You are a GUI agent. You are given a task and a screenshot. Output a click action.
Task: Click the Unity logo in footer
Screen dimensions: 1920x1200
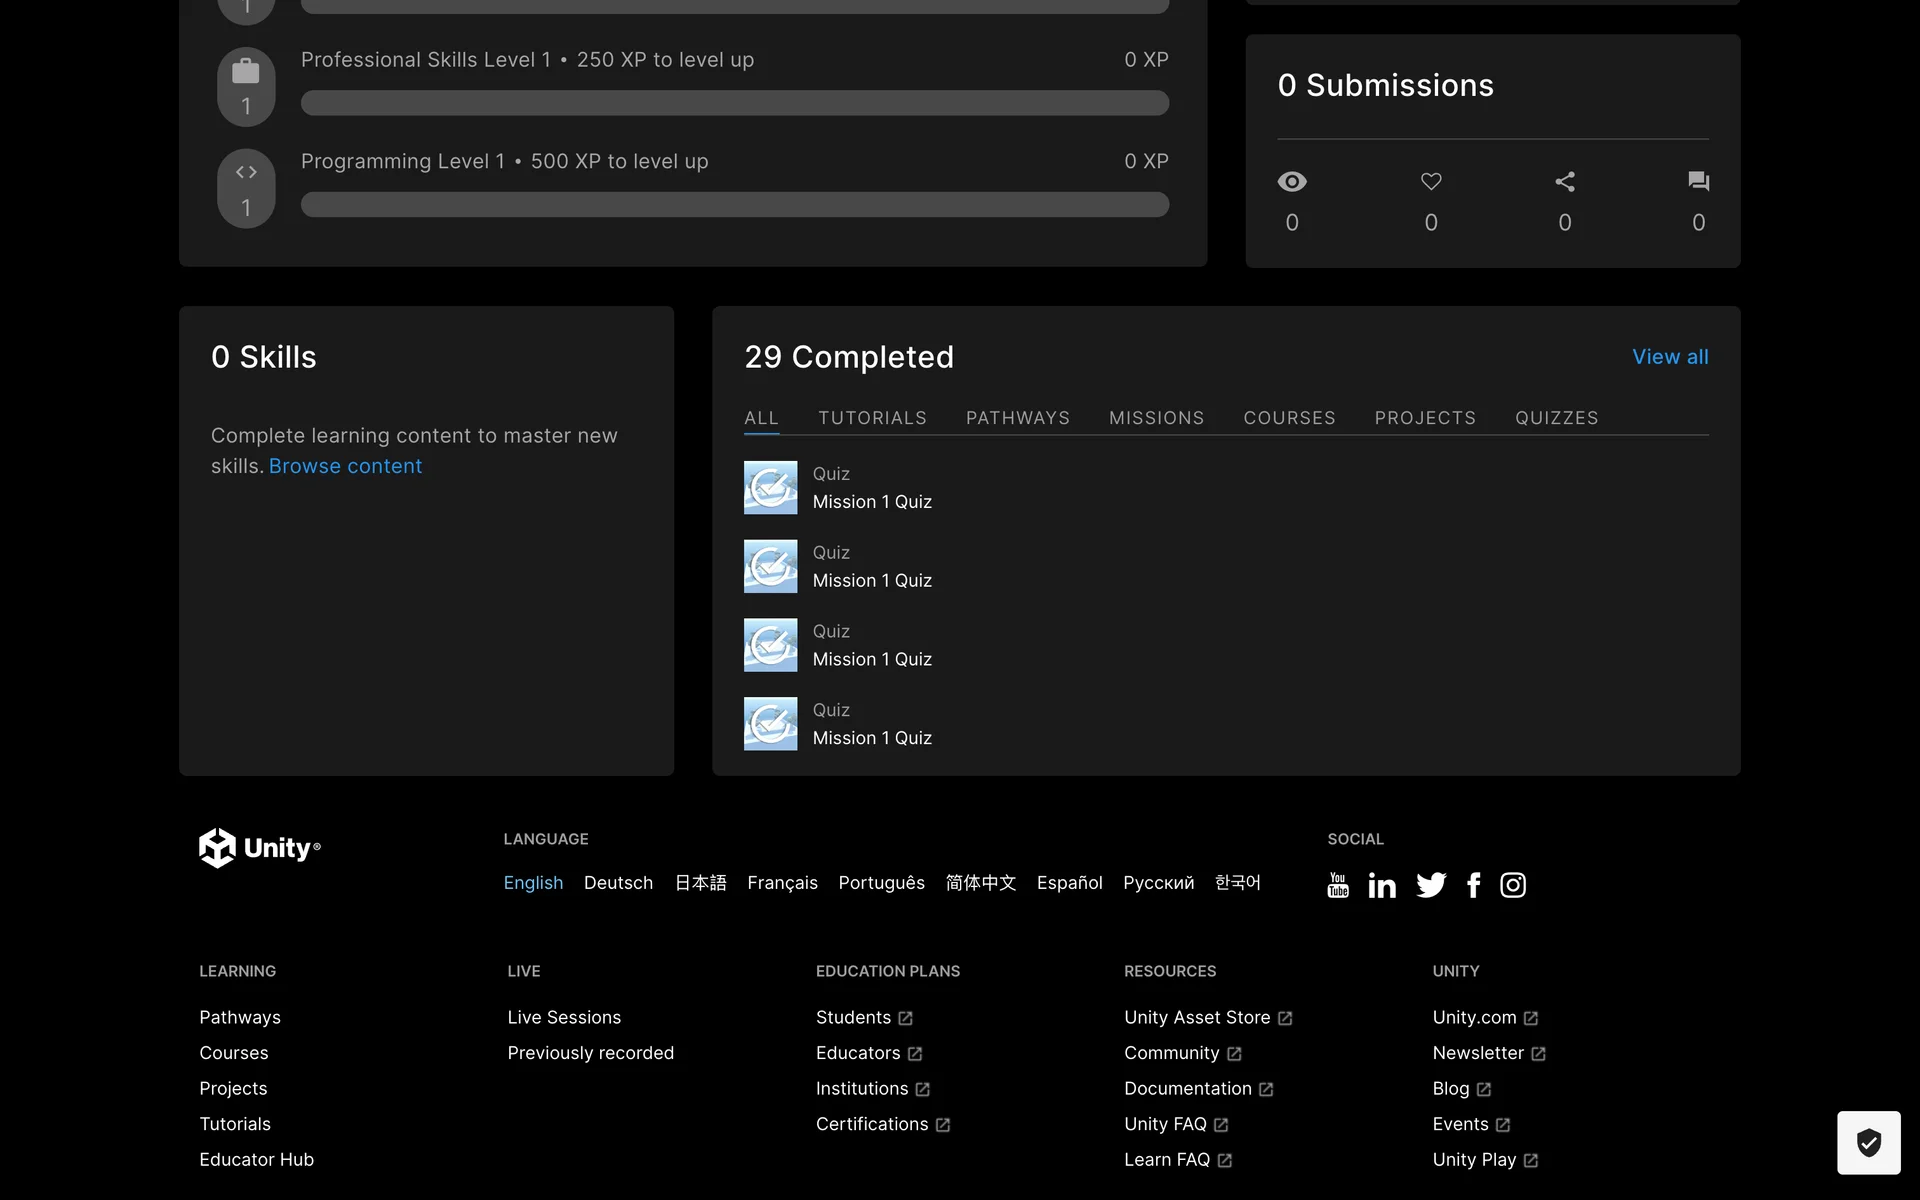pos(259,848)
